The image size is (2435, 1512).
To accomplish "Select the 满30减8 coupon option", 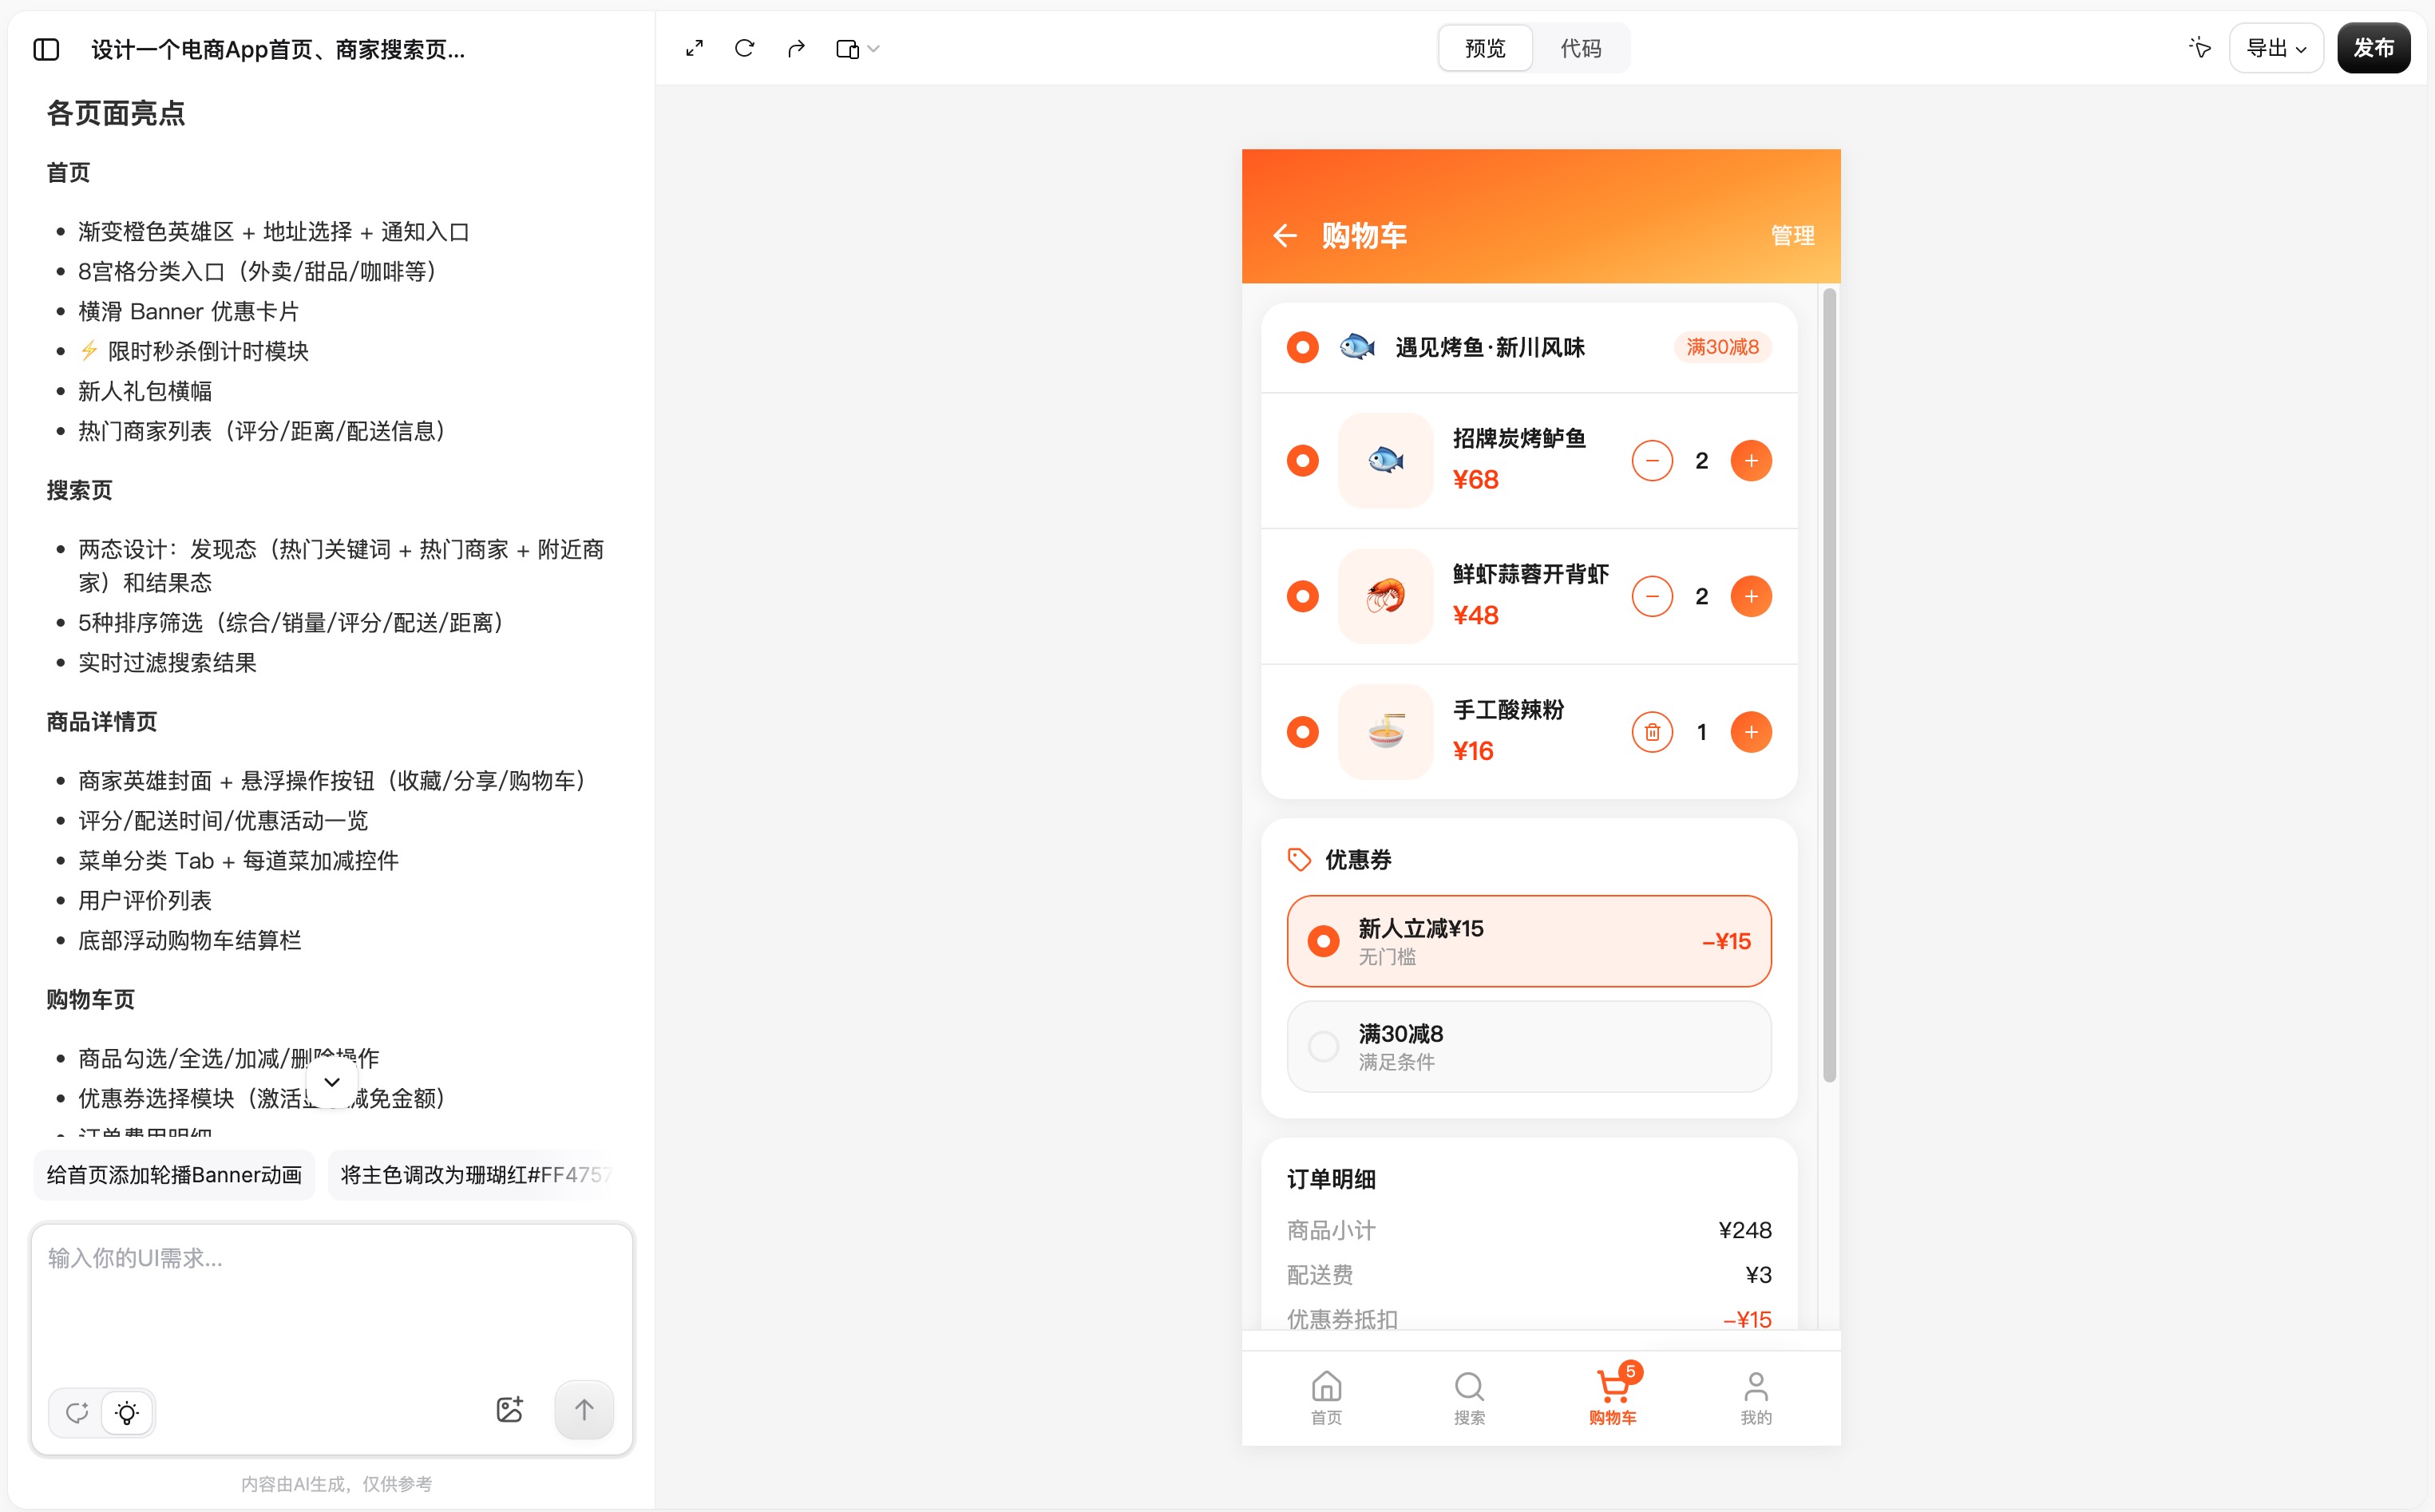I will pos(1529,1046).
